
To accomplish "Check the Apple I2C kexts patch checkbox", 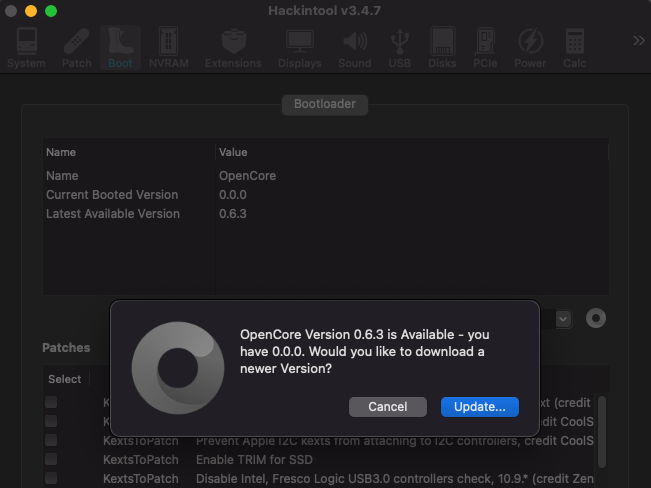I will click(51, 440).
